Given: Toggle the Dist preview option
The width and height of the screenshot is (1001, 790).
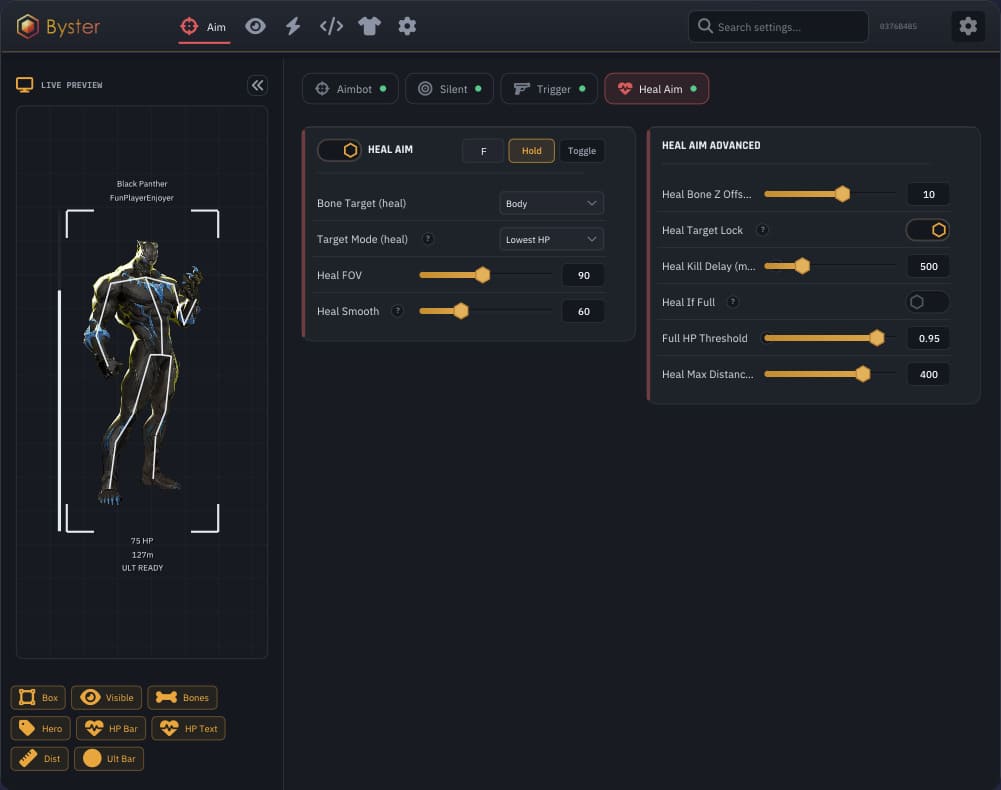Looking at the screenshot, I should [40, 759].
